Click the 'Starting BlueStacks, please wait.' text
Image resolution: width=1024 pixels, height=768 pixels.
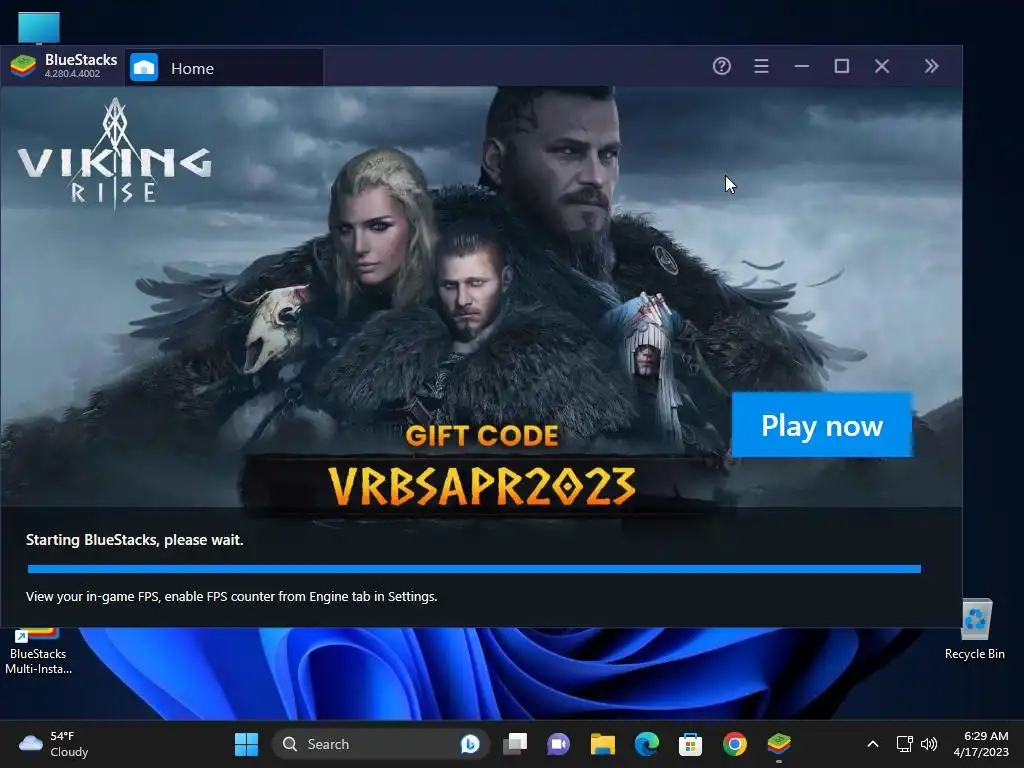pyautogui.click(x=135, y=540)
